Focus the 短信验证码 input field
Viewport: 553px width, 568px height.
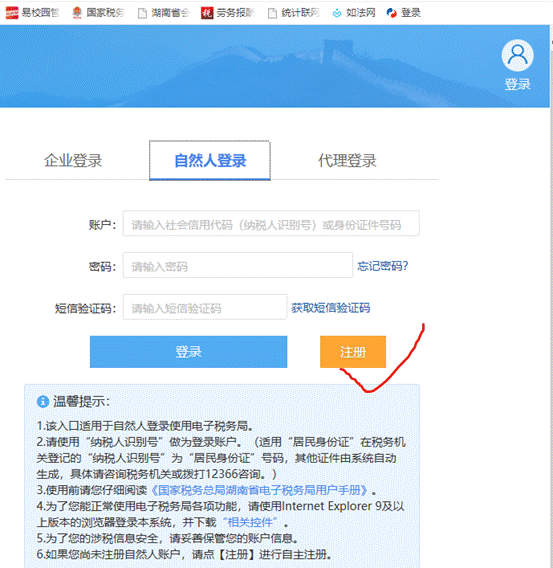tap(205, 307)
